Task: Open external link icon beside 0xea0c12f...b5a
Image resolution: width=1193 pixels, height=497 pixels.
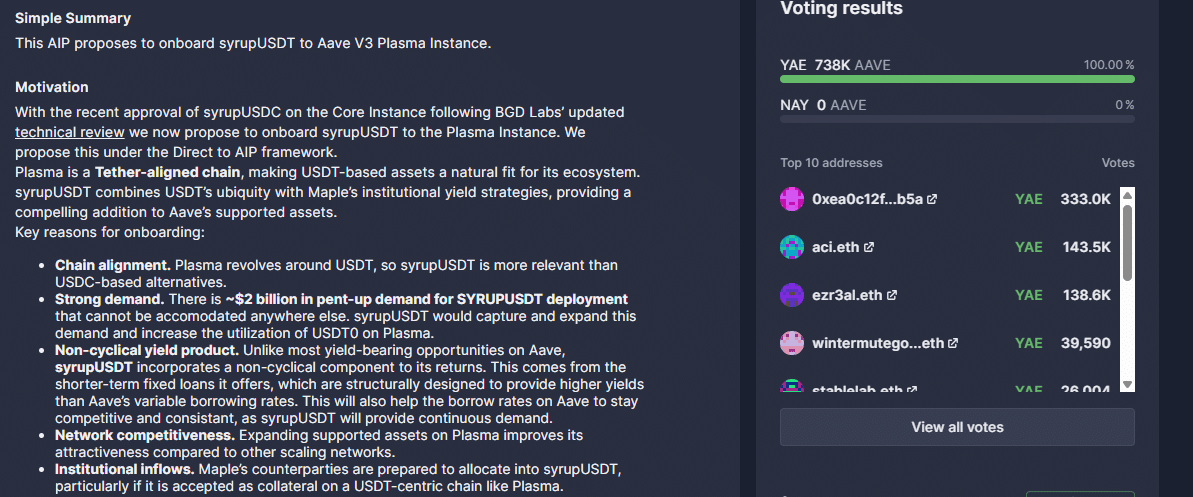Action: (932, 200)
